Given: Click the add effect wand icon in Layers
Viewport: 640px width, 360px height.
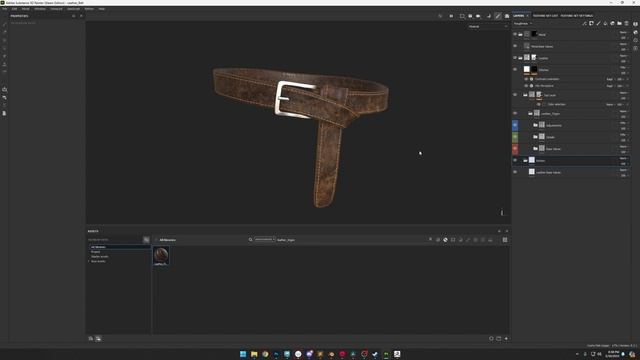Looking at the screenshot, I should [x=584, y=24].
